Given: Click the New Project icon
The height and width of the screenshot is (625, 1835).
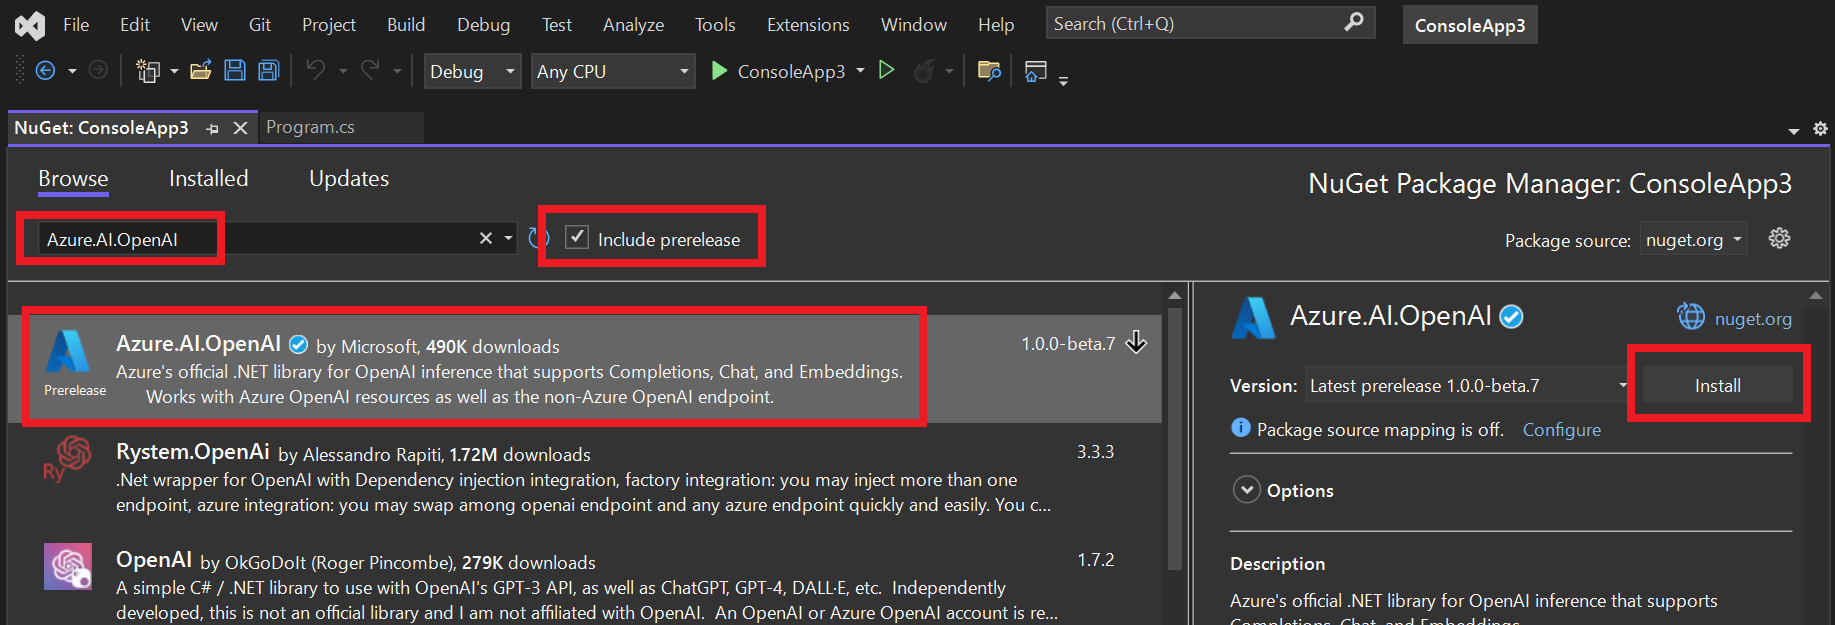Looking at the screenshot, I should [148, 70].
